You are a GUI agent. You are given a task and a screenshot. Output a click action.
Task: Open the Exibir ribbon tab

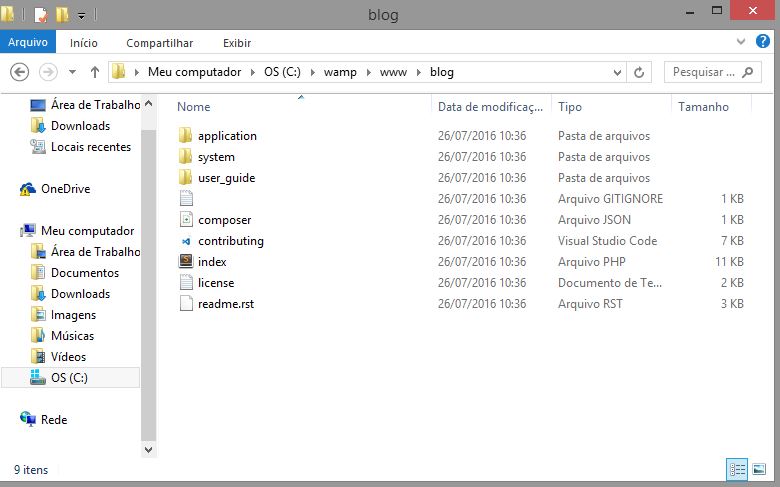point(237,43)
